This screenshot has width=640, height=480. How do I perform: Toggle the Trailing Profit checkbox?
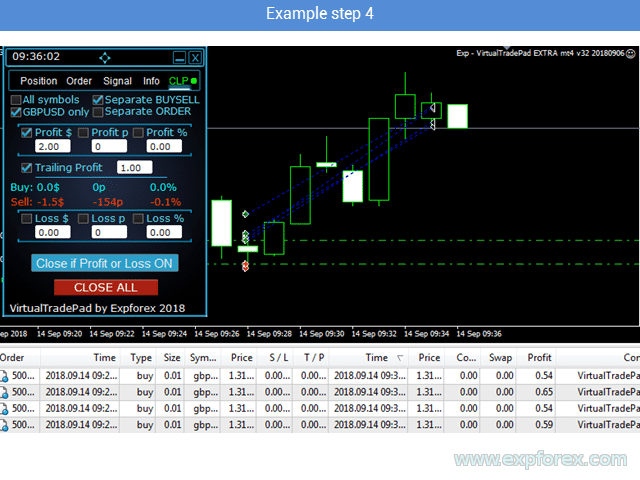(27, 168)
